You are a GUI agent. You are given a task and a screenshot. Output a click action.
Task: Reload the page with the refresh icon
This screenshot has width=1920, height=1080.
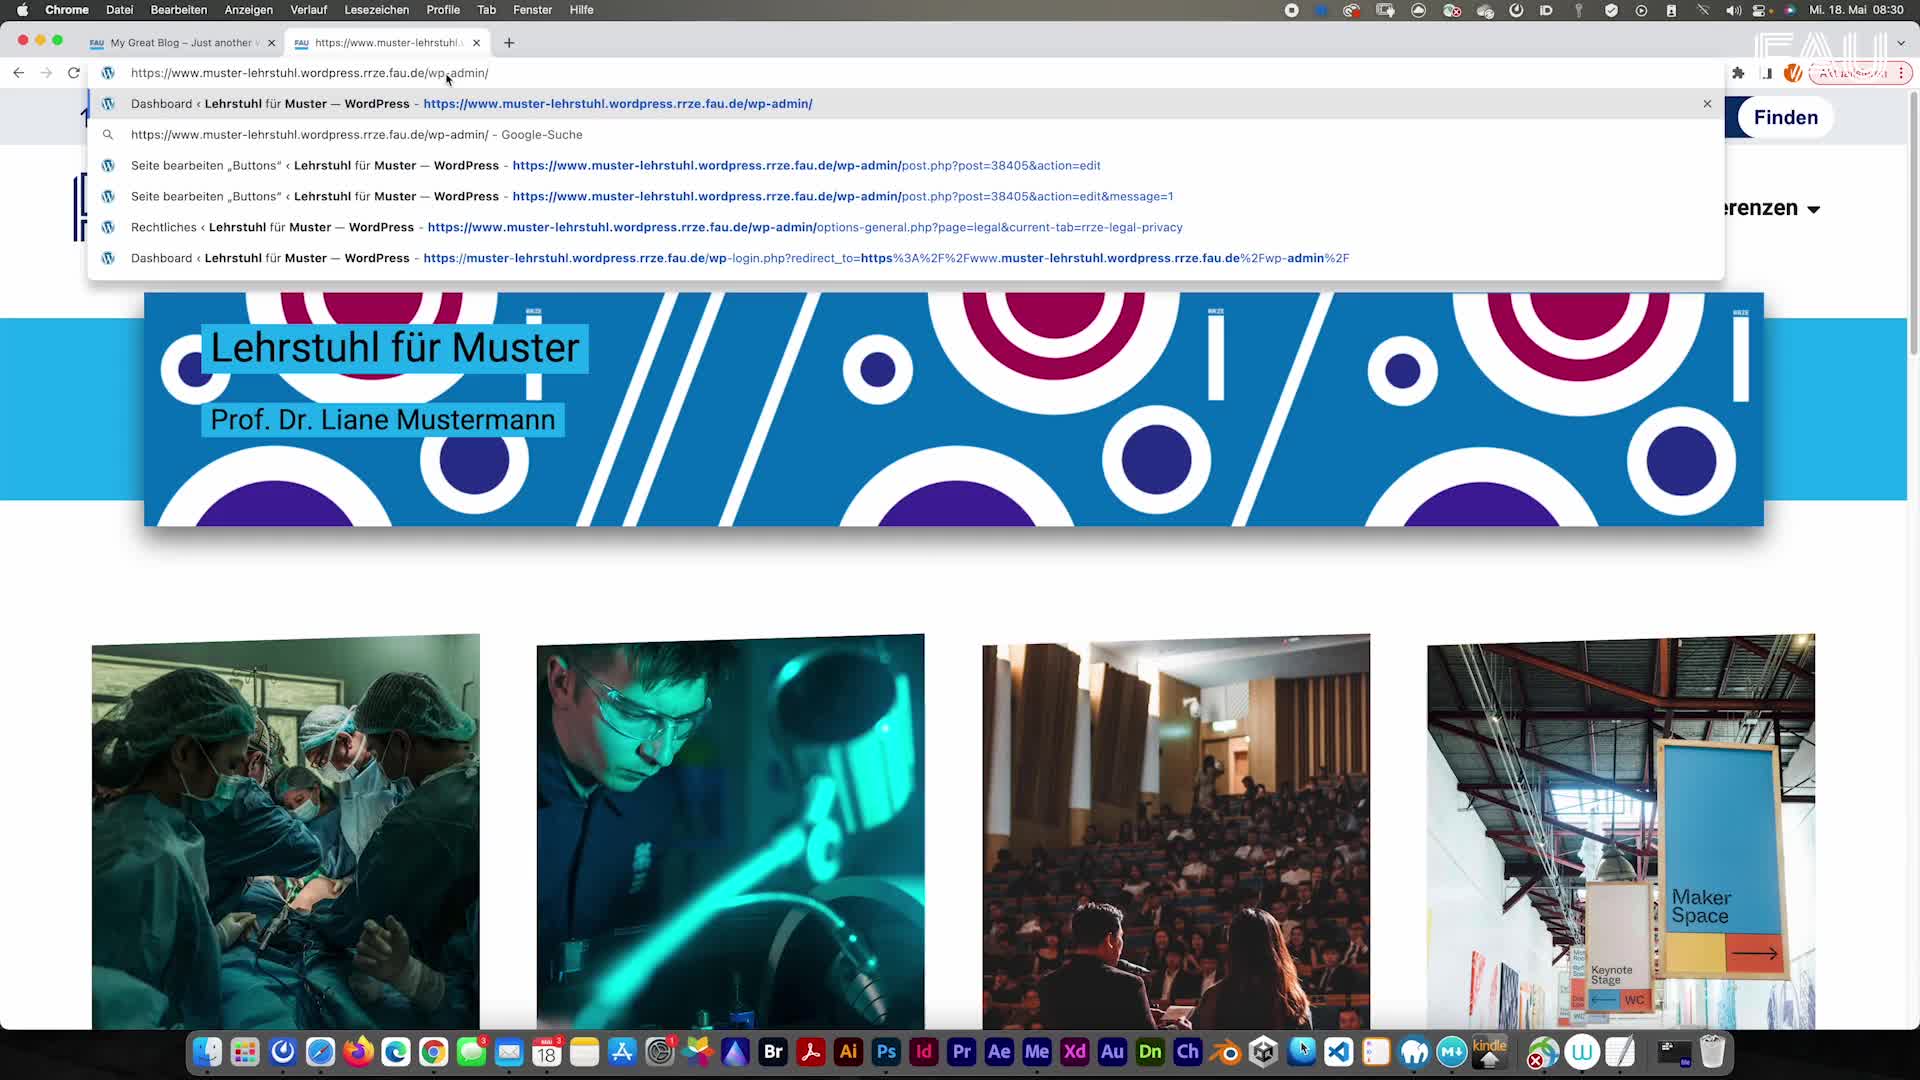point(74,73)
